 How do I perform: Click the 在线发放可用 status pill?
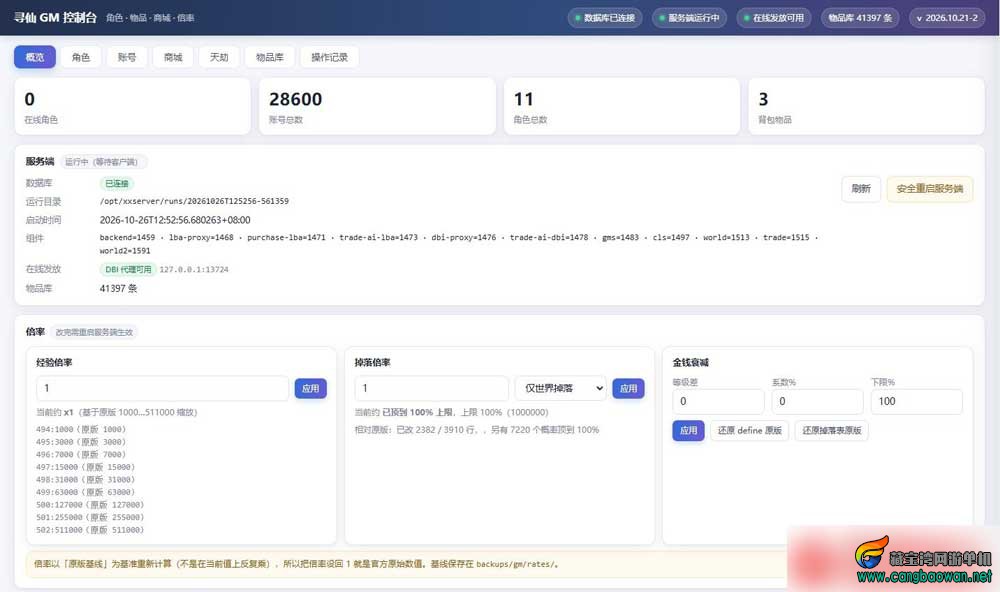[774, 18]
